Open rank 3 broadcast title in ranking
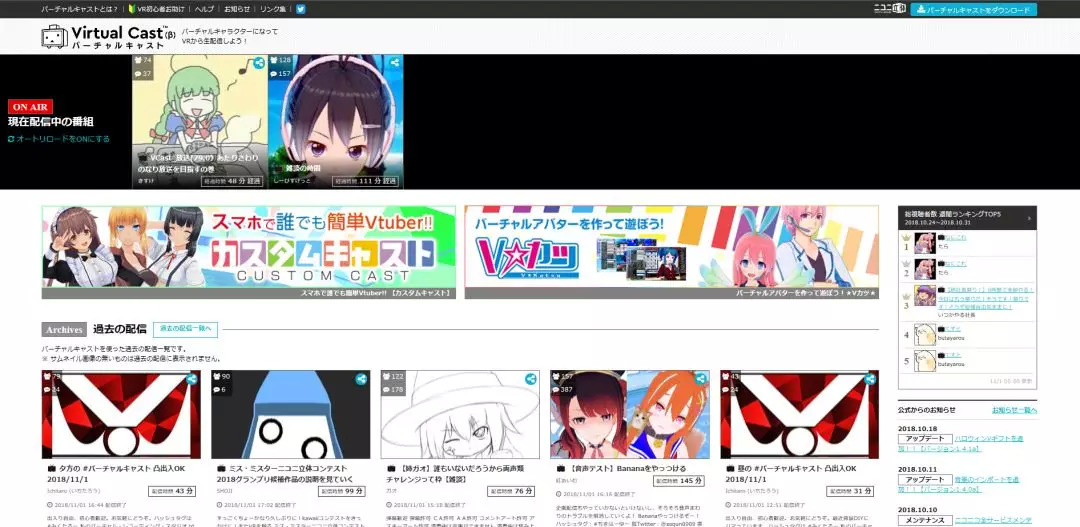The image size is (1080, 527). point(985,298)
